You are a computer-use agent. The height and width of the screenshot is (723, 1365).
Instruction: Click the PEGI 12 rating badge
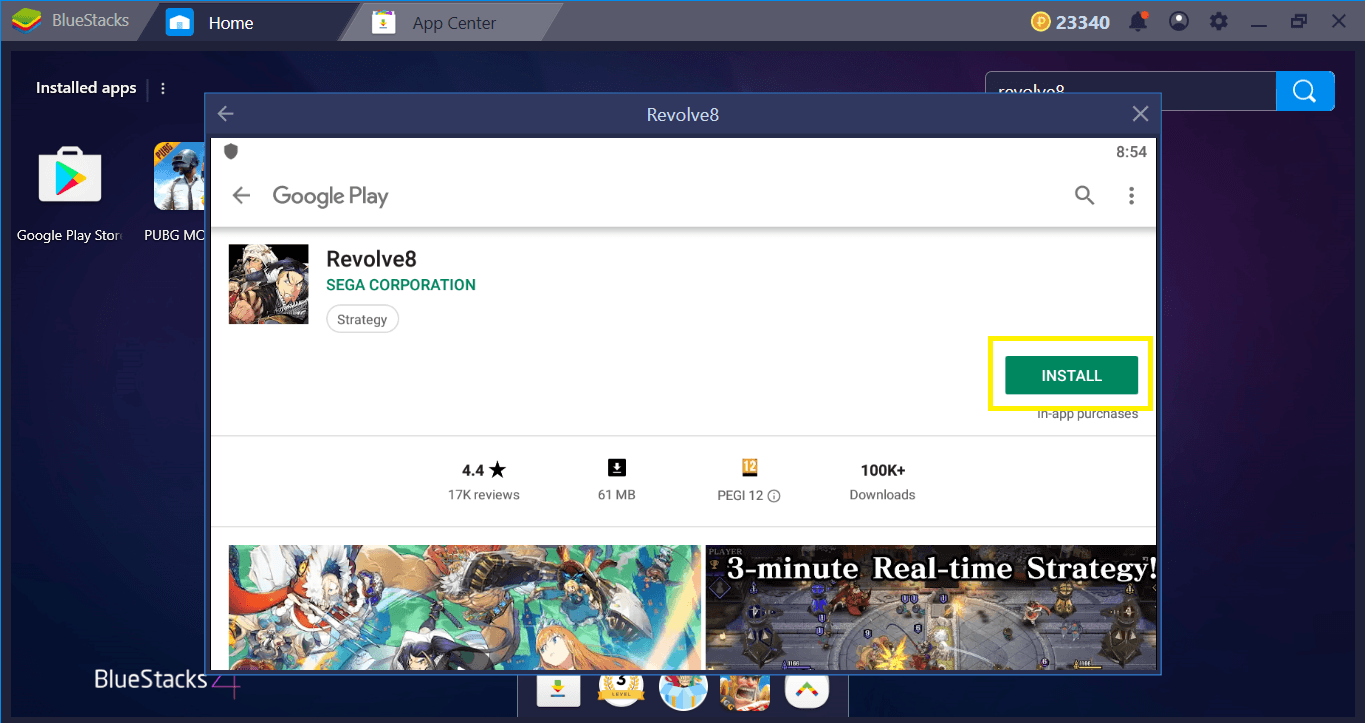[750, 468]
